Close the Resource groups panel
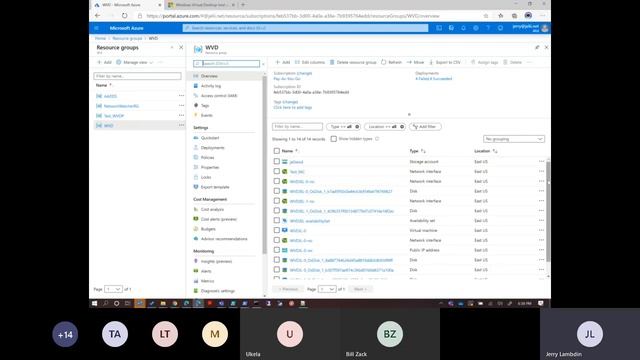 181,47
